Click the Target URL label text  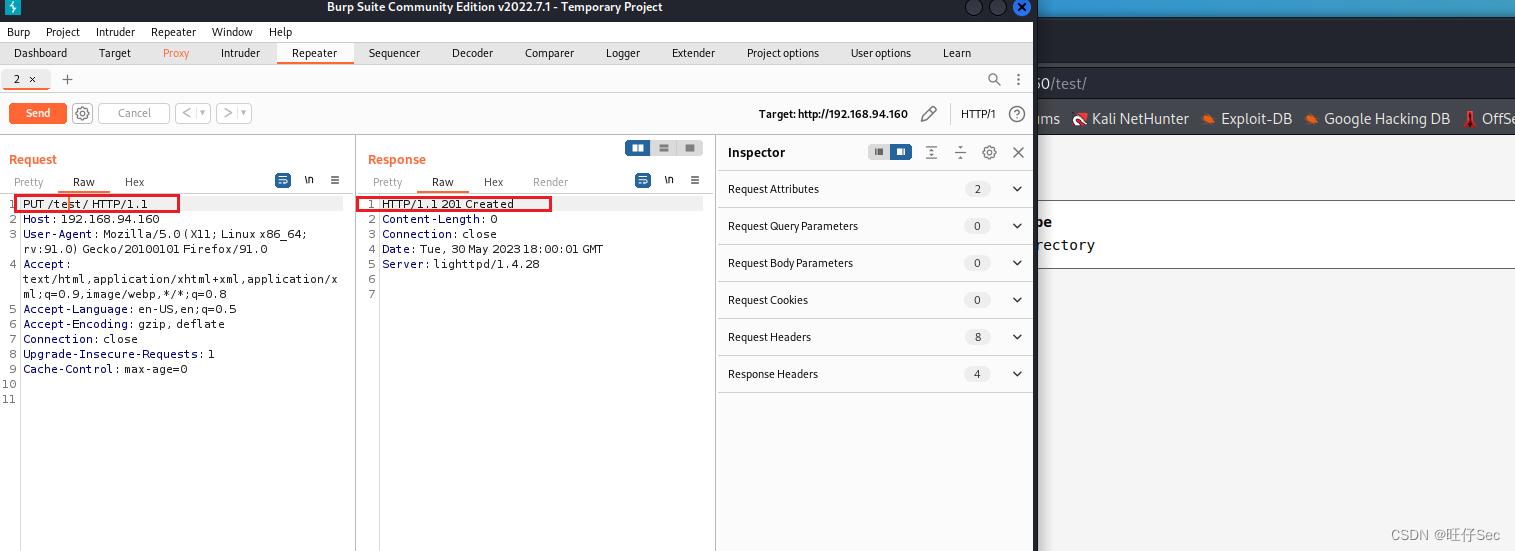(x=833, y=114)
